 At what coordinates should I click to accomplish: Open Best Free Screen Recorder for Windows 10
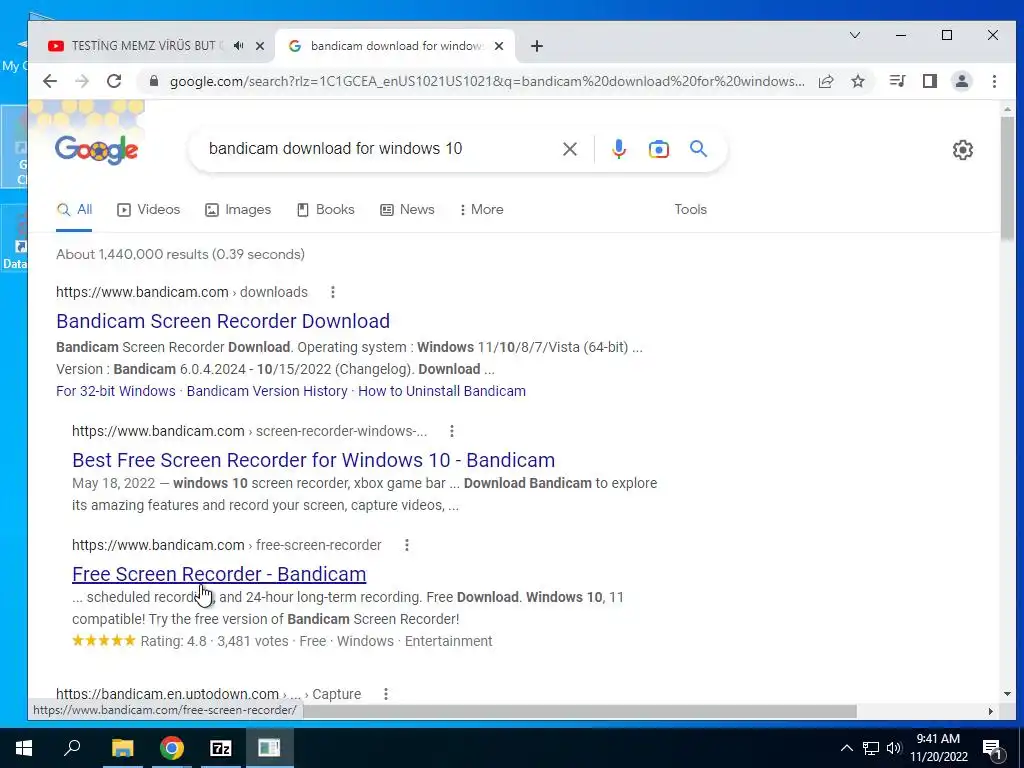313,460
